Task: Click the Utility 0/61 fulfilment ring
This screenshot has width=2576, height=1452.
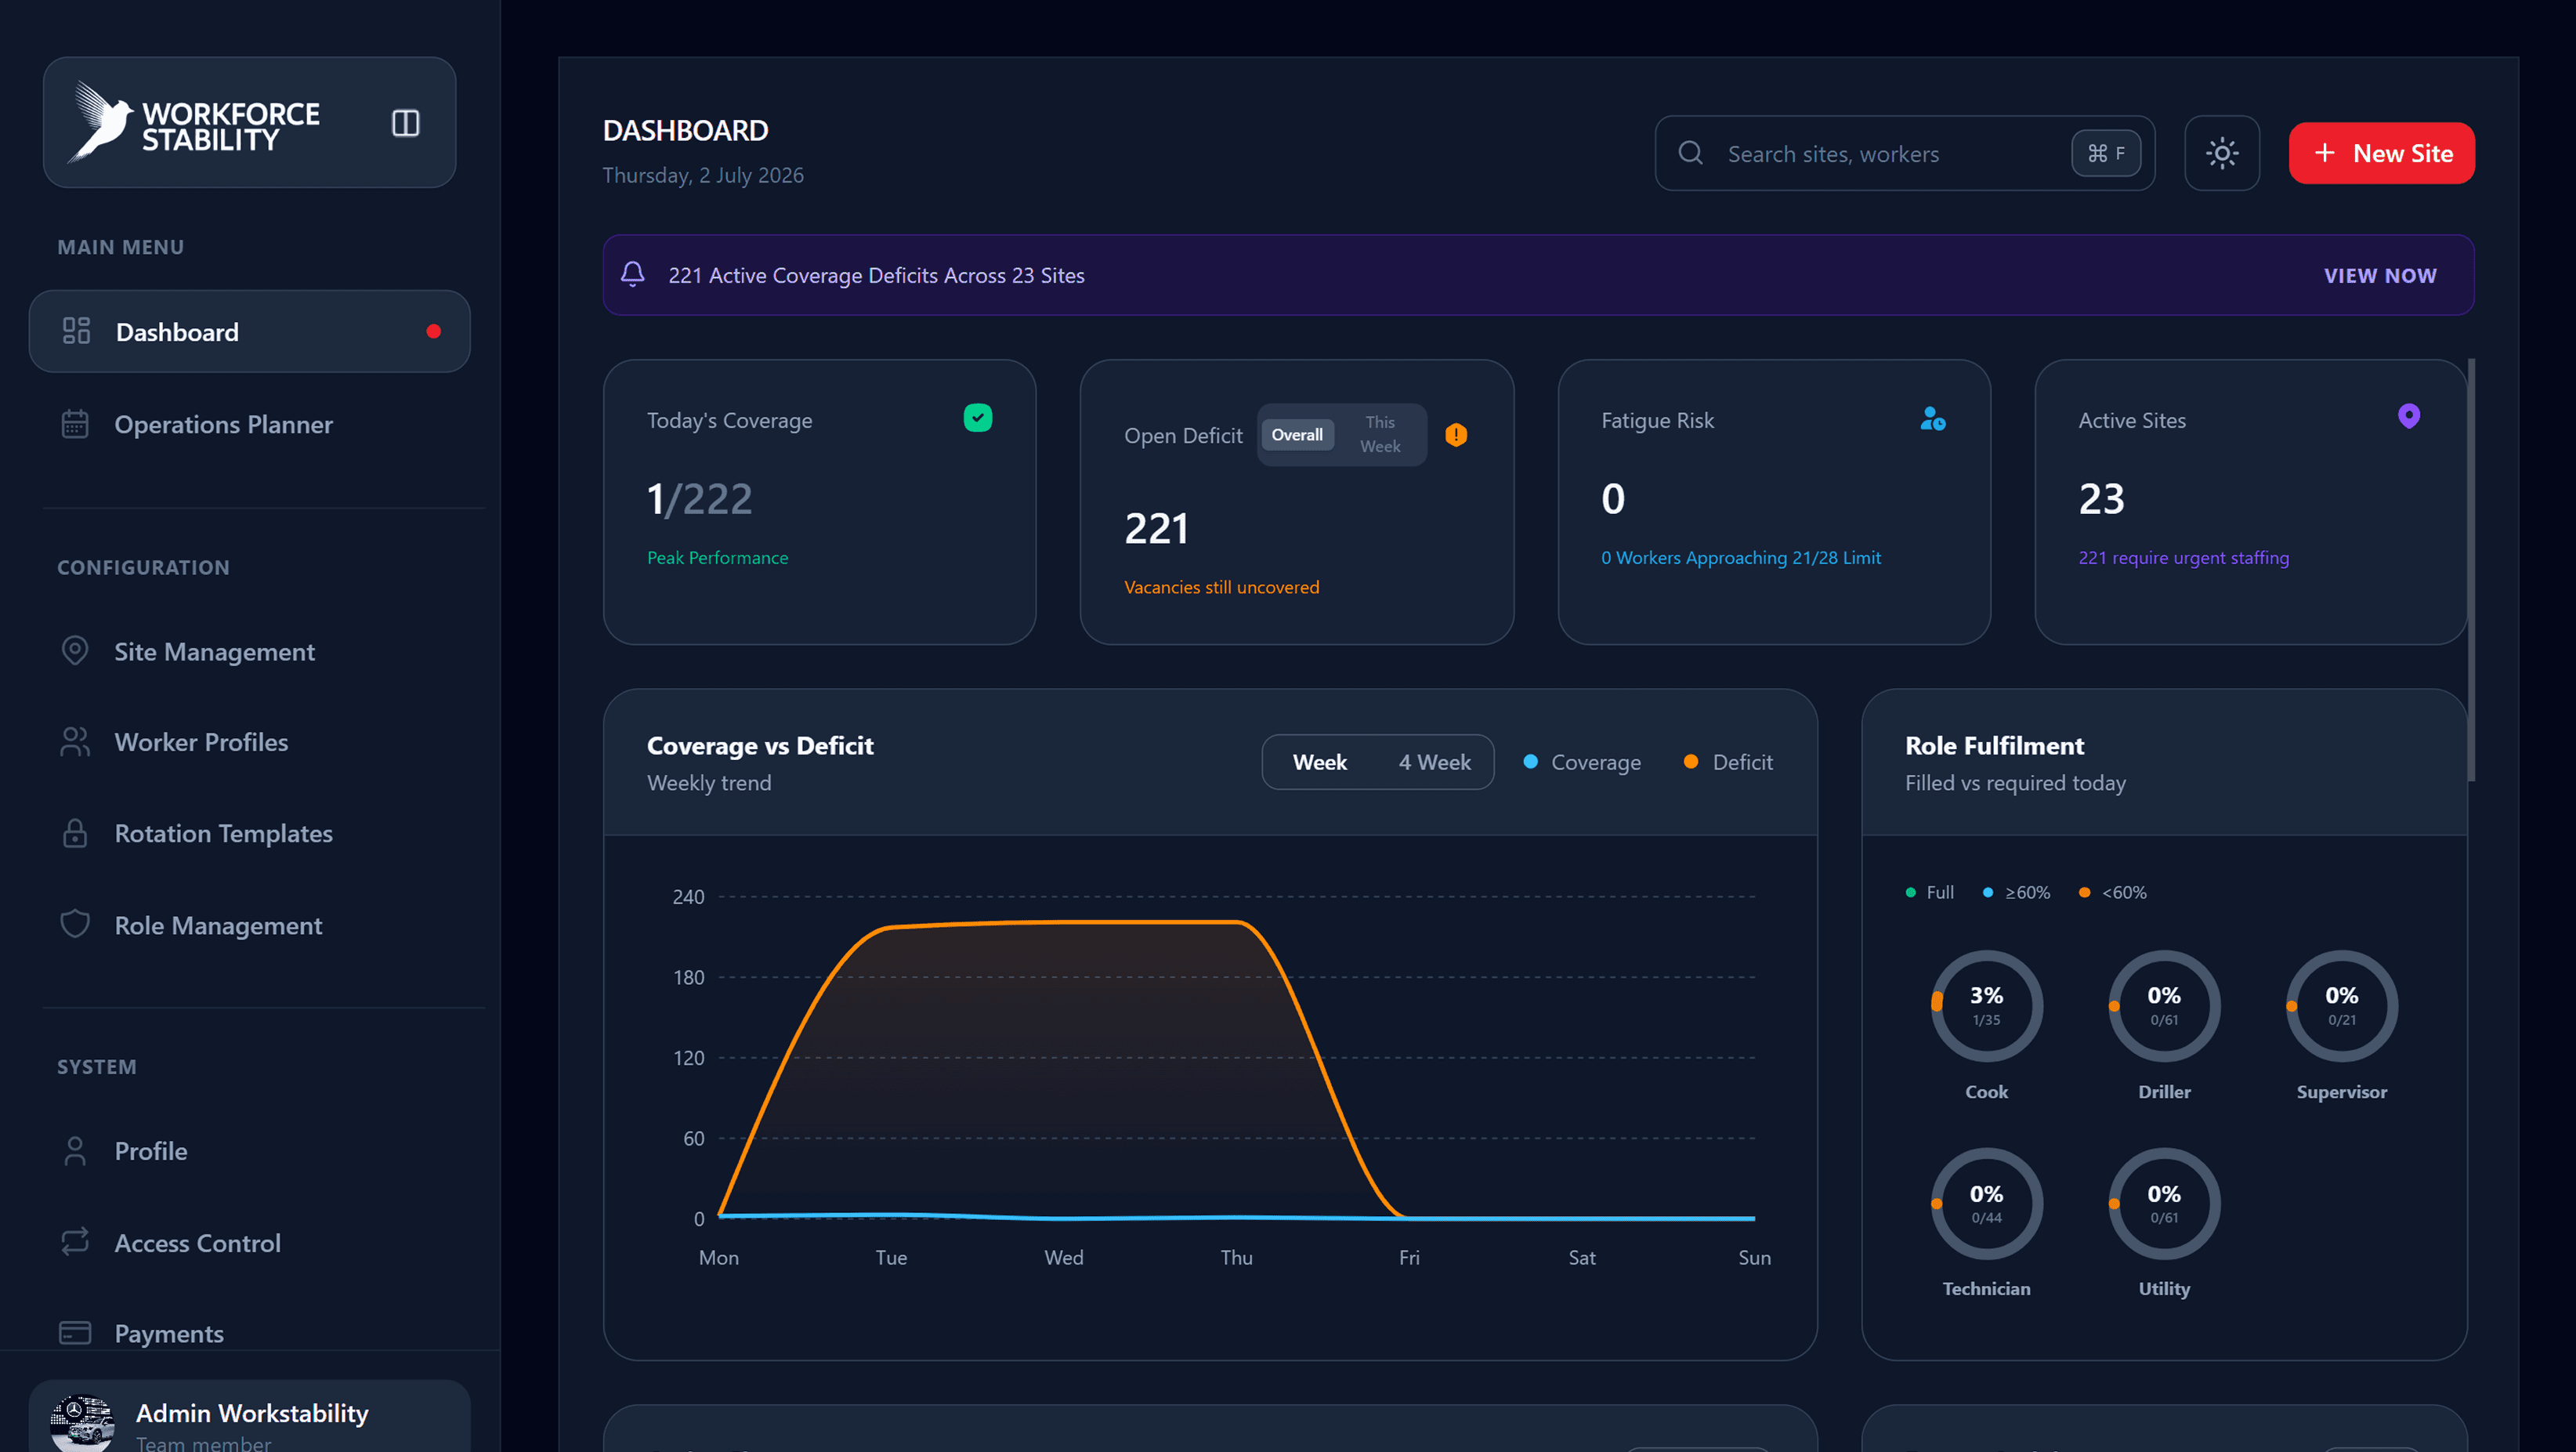Action: pos(2164,1203)
